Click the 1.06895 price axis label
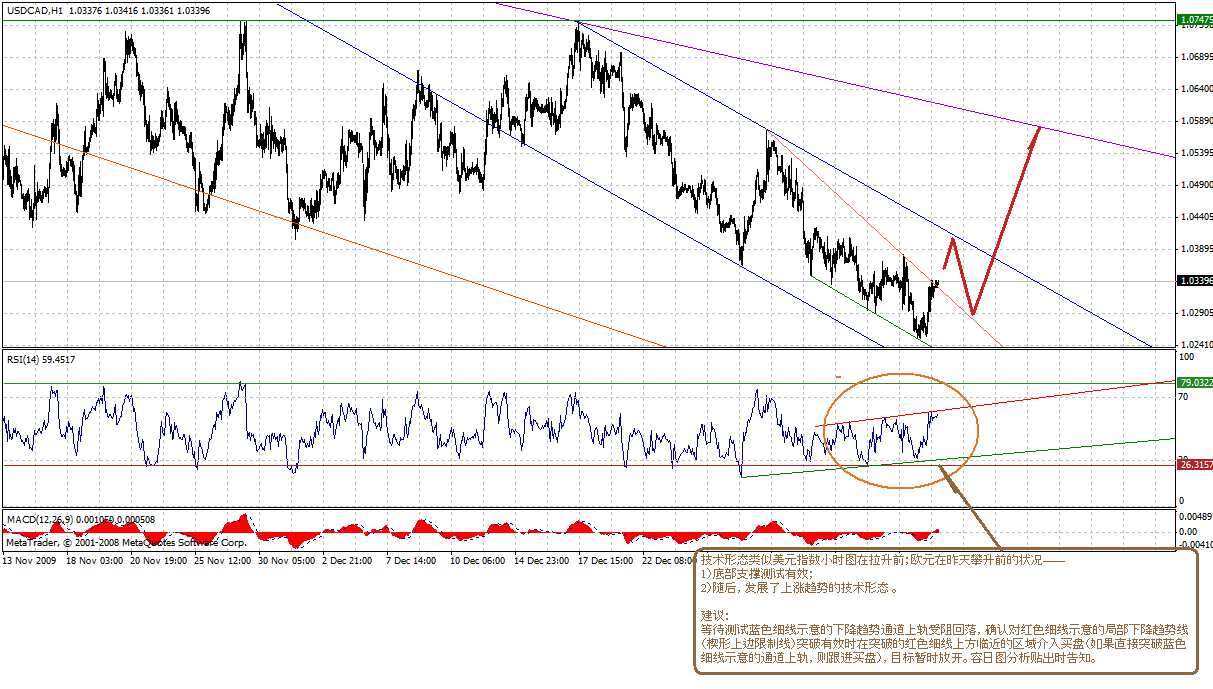1213x689 pixels. point(1196,57)
